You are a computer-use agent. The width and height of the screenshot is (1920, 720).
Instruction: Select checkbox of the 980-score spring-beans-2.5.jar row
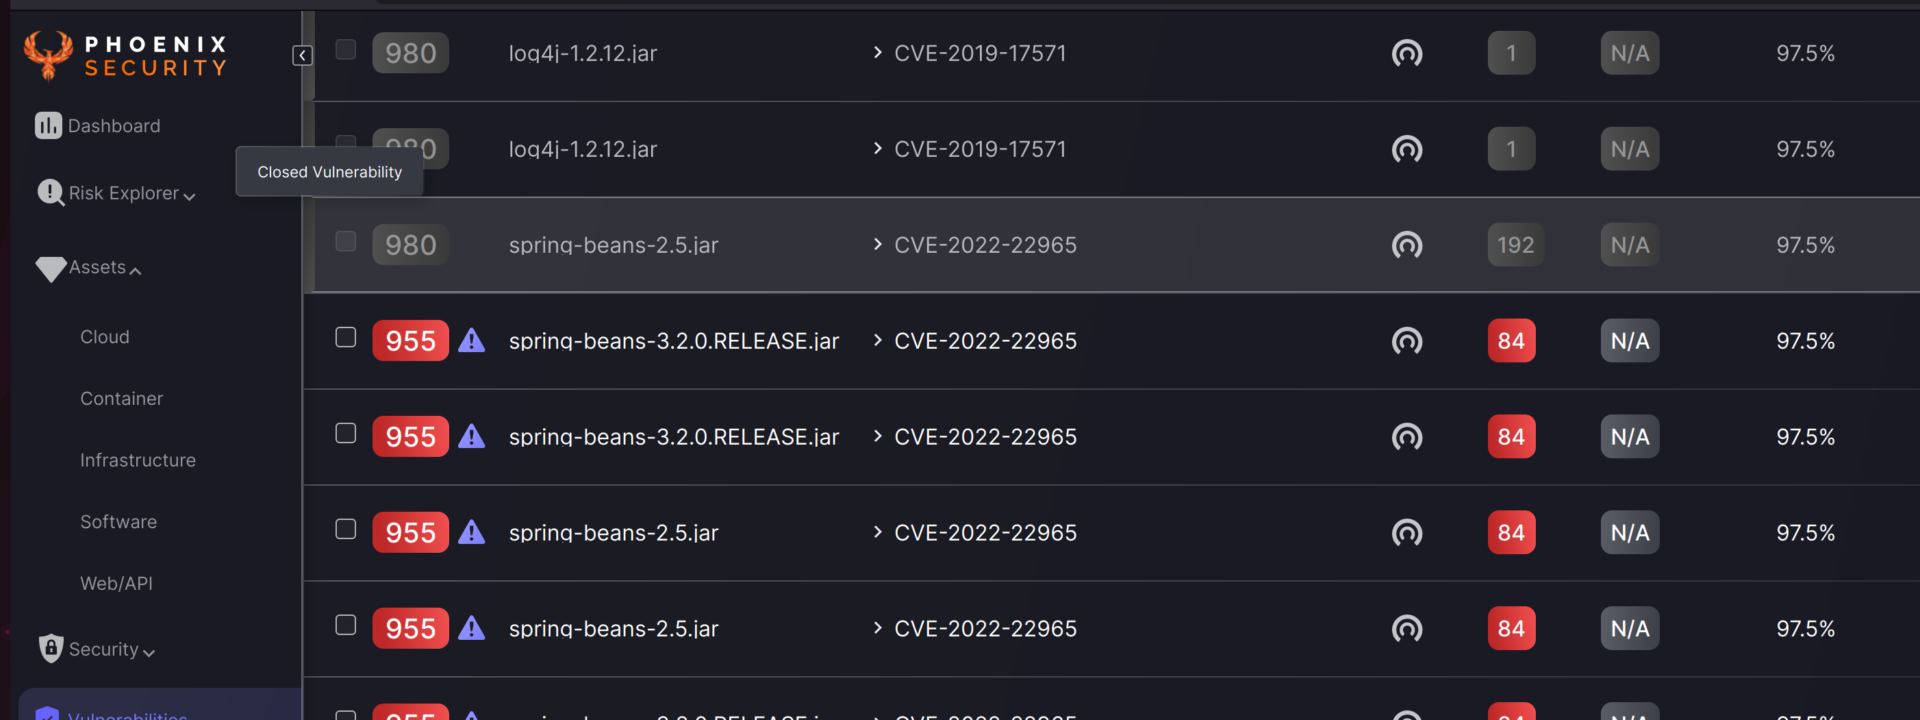pos(346,242)
